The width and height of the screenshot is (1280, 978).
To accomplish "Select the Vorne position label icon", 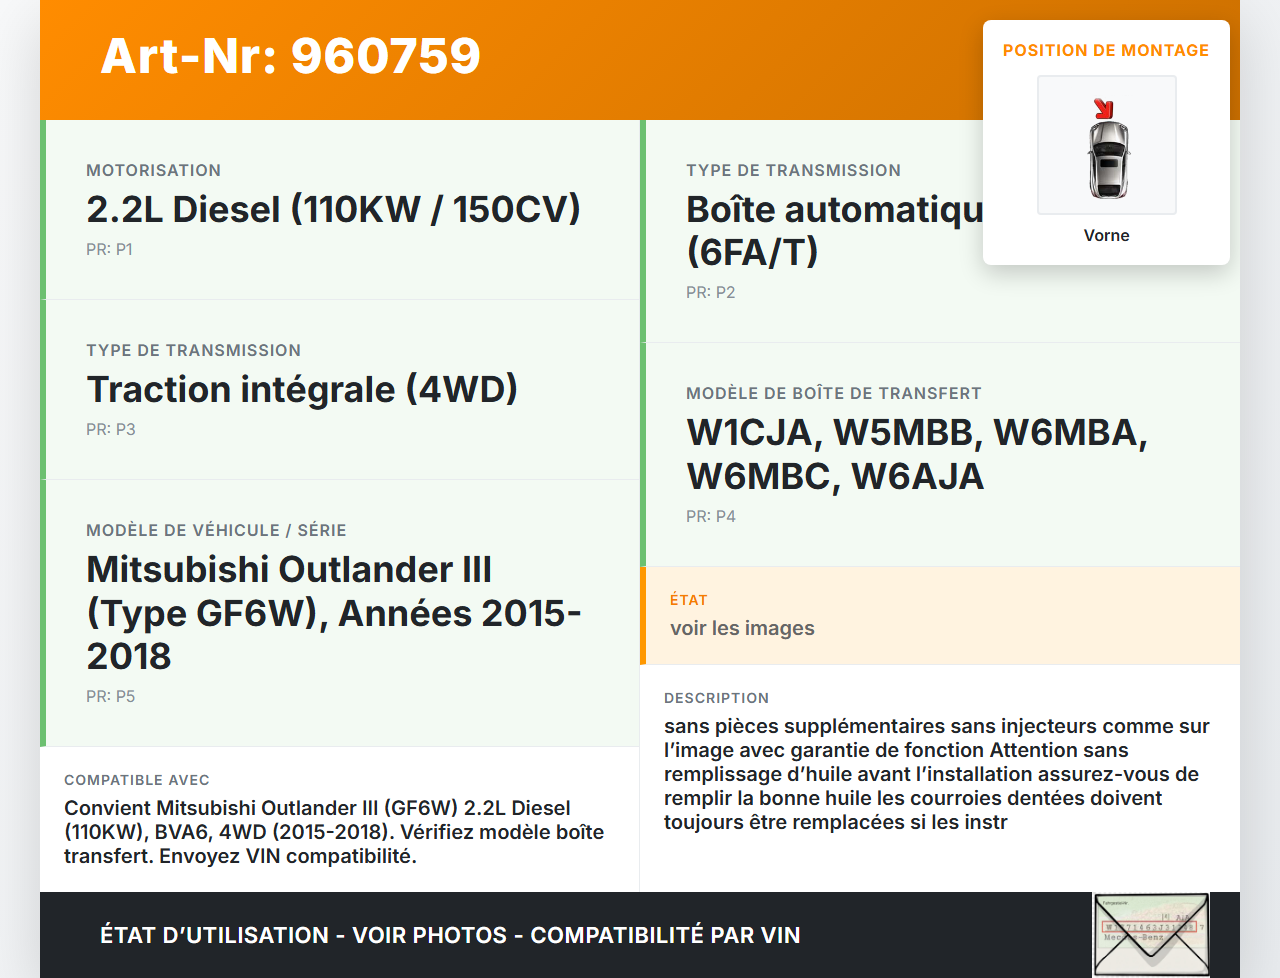I will click(1106, 235).
